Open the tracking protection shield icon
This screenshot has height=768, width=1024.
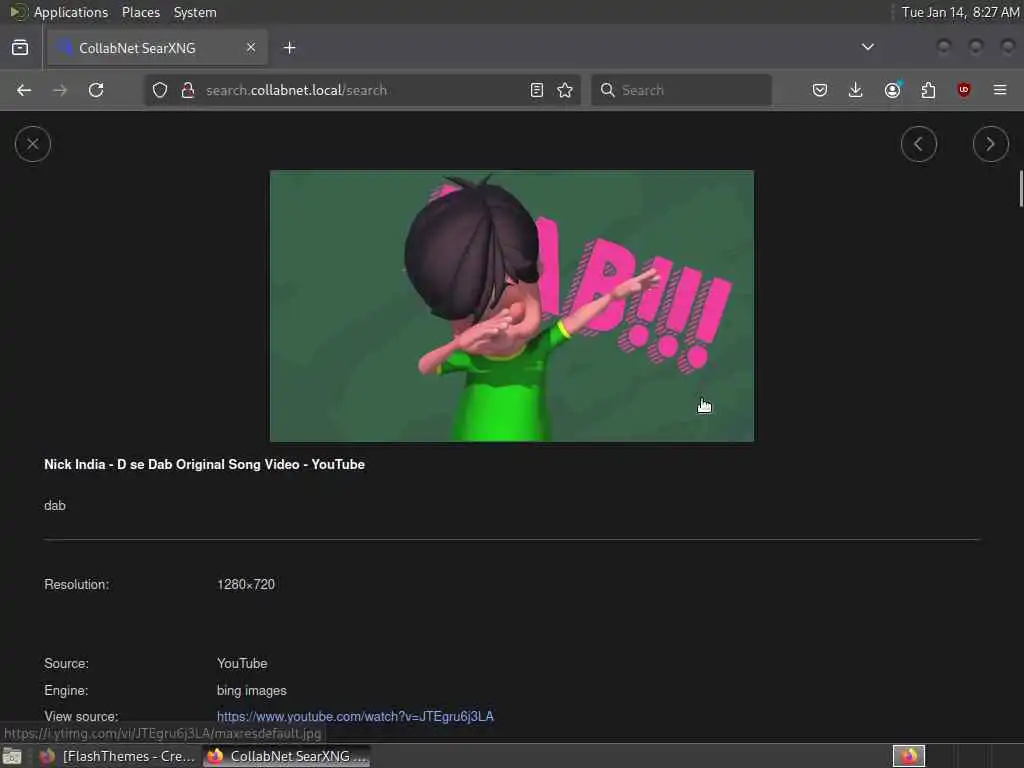[160, 90]
